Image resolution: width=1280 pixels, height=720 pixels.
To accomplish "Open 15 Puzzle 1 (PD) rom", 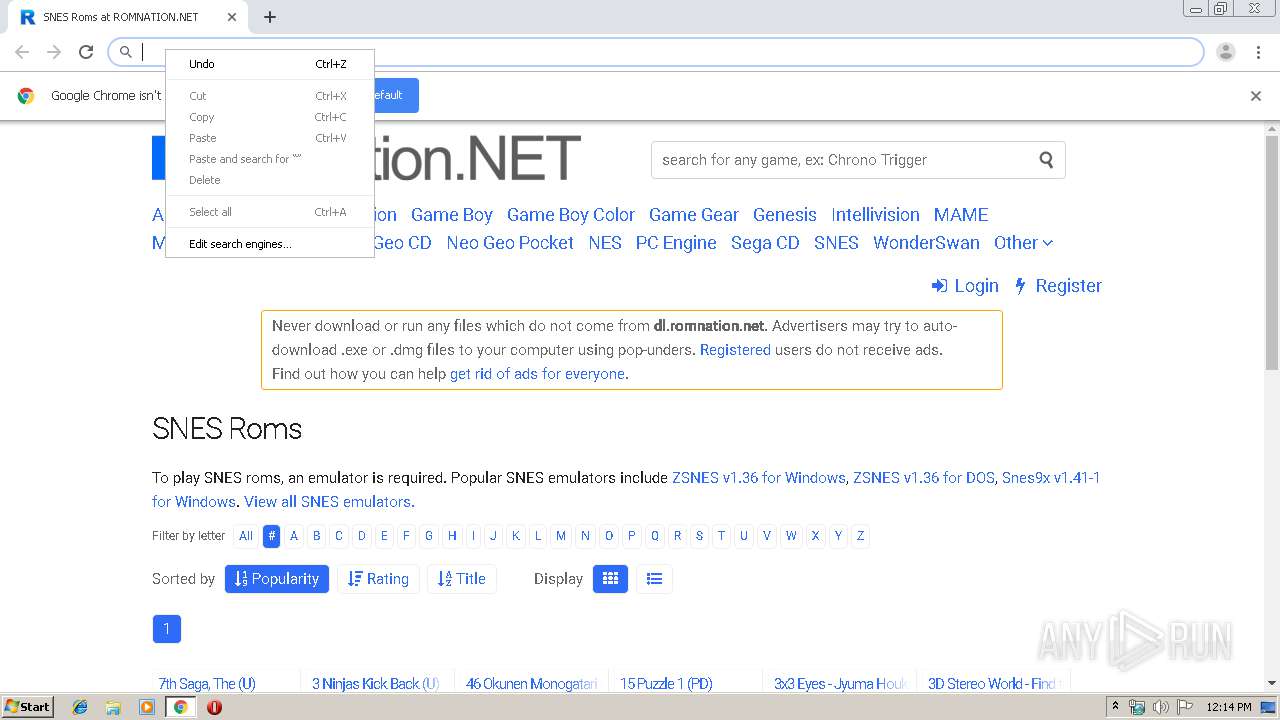I will [666, 684].
